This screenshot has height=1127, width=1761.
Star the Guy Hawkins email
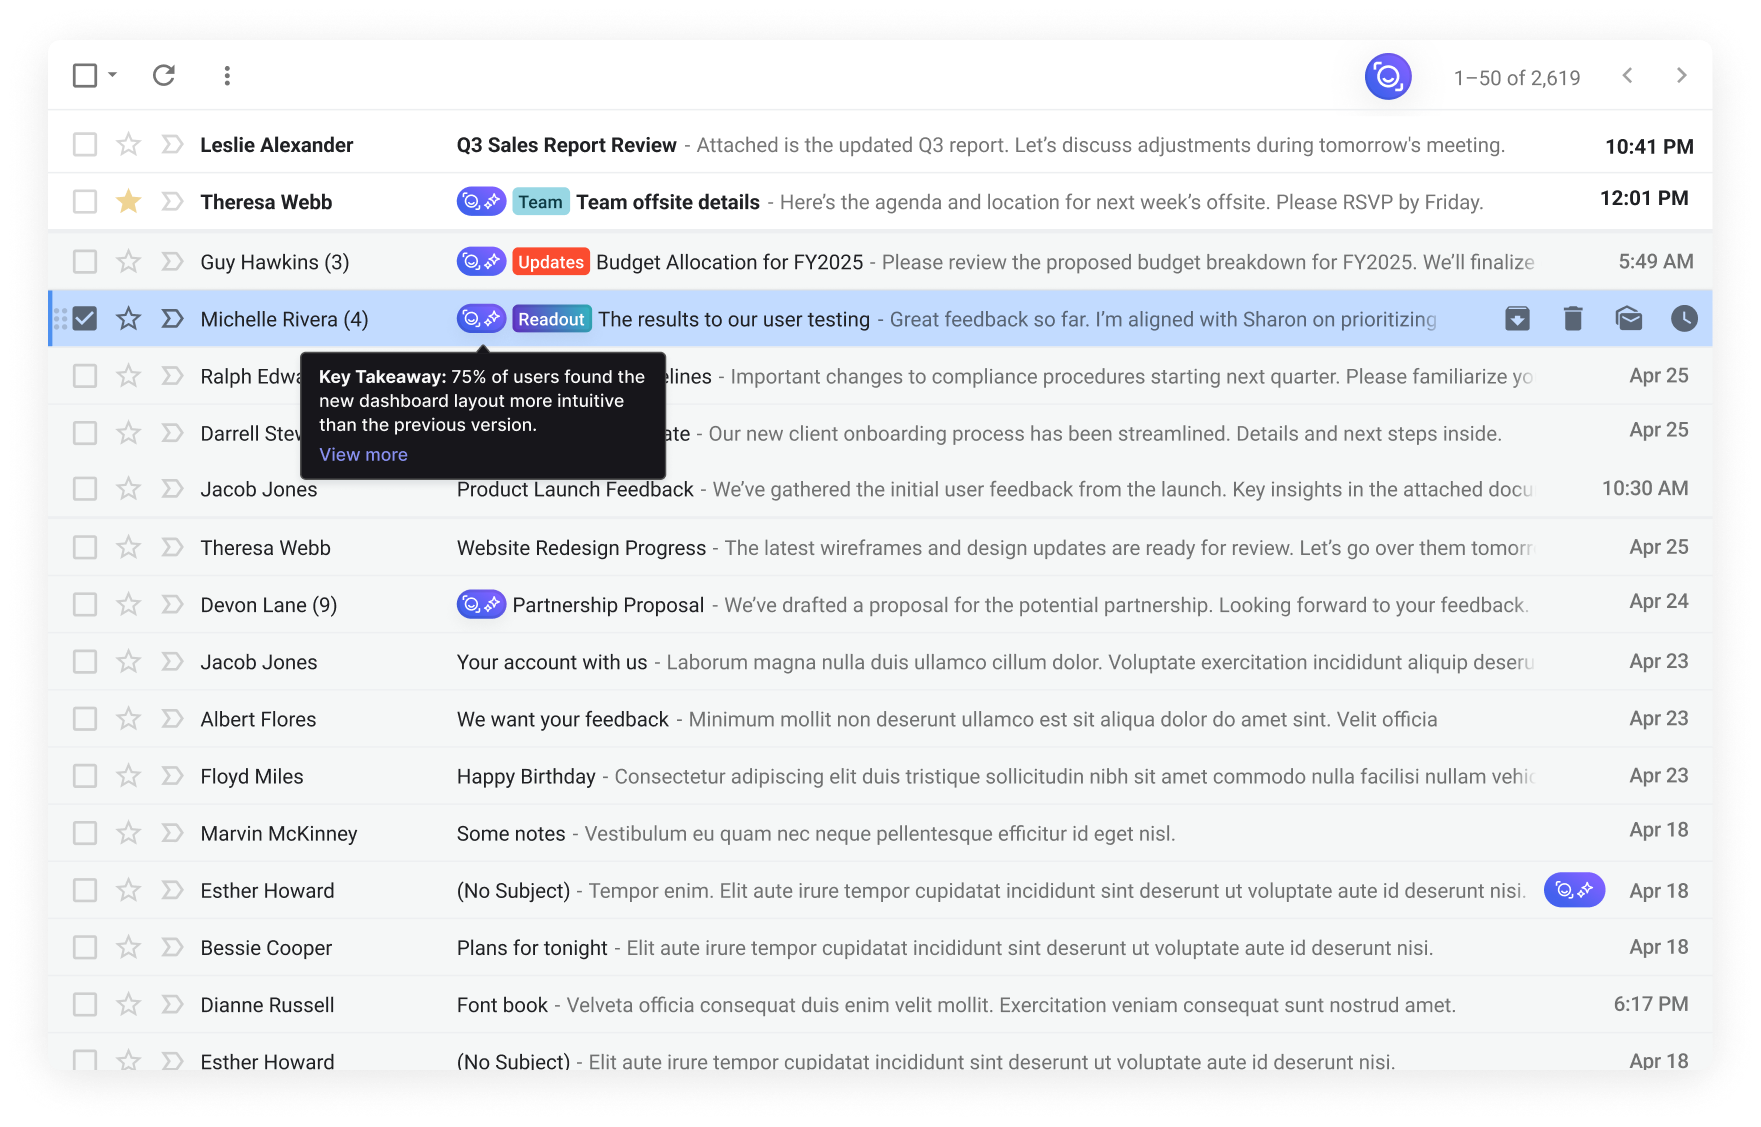point(128,262)
